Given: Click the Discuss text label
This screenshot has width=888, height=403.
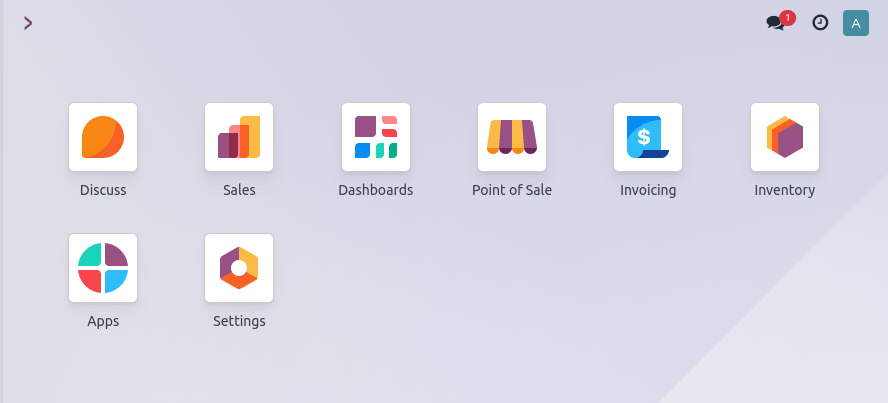Looking at the screenshot, I should (x=103, y=190).
